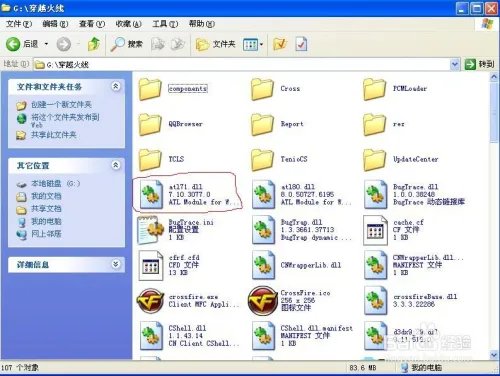Click the vertical scrollbar down arrow
Screen dimensions: 500x376
[x=494, y=355]
